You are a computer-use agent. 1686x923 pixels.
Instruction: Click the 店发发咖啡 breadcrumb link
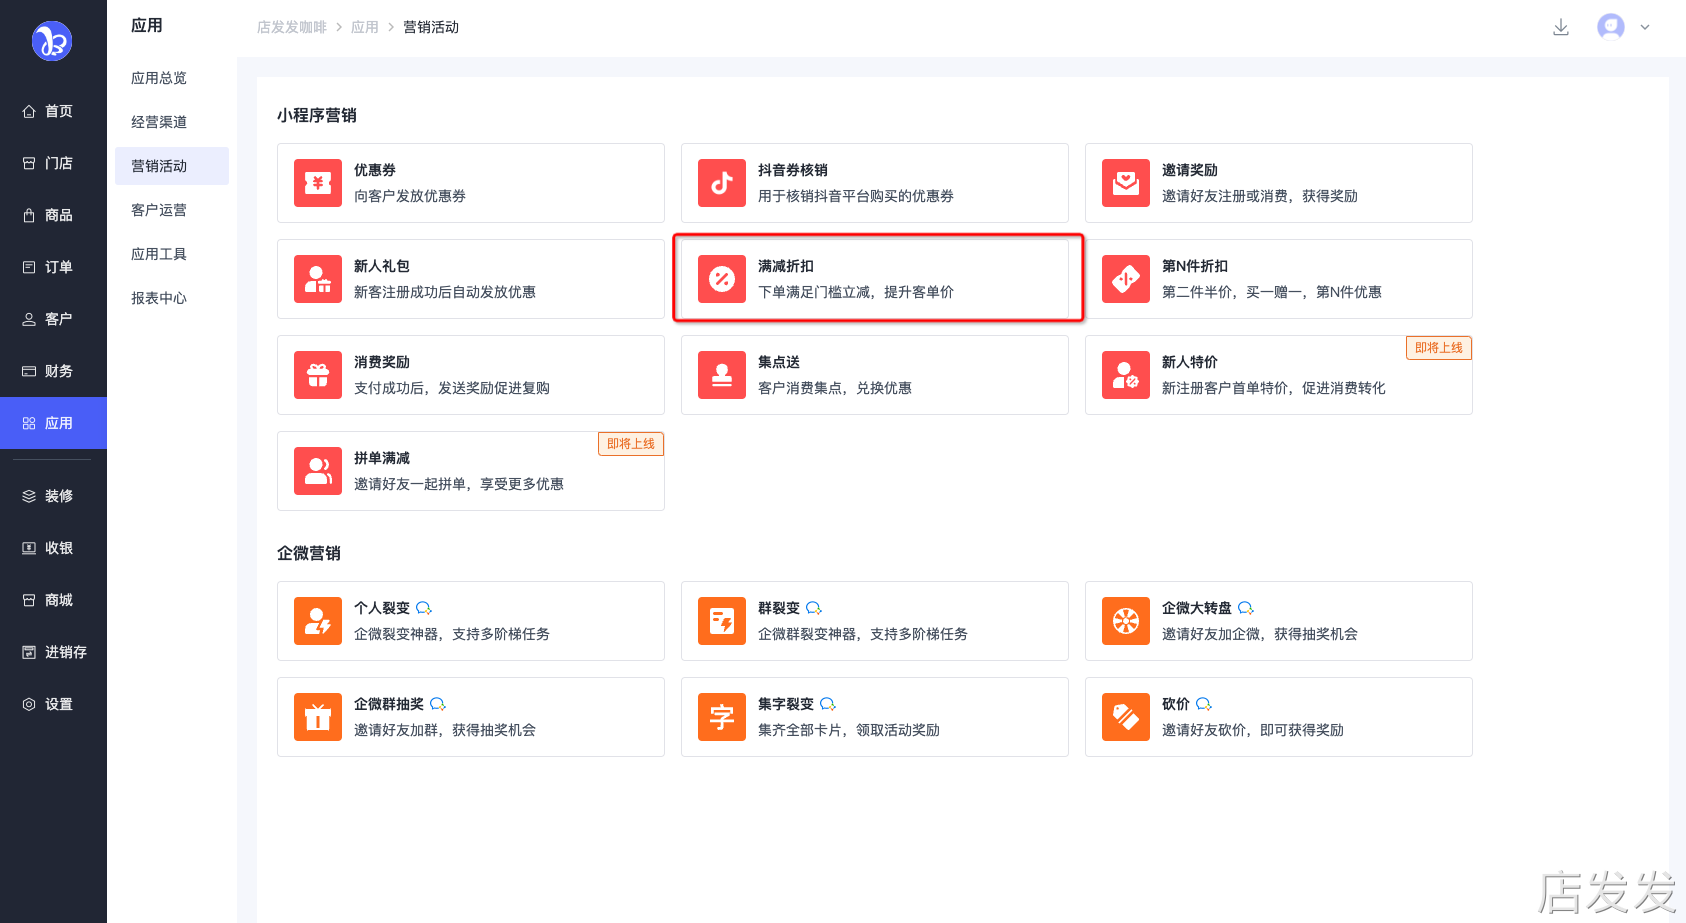click(x=292, y=27)
